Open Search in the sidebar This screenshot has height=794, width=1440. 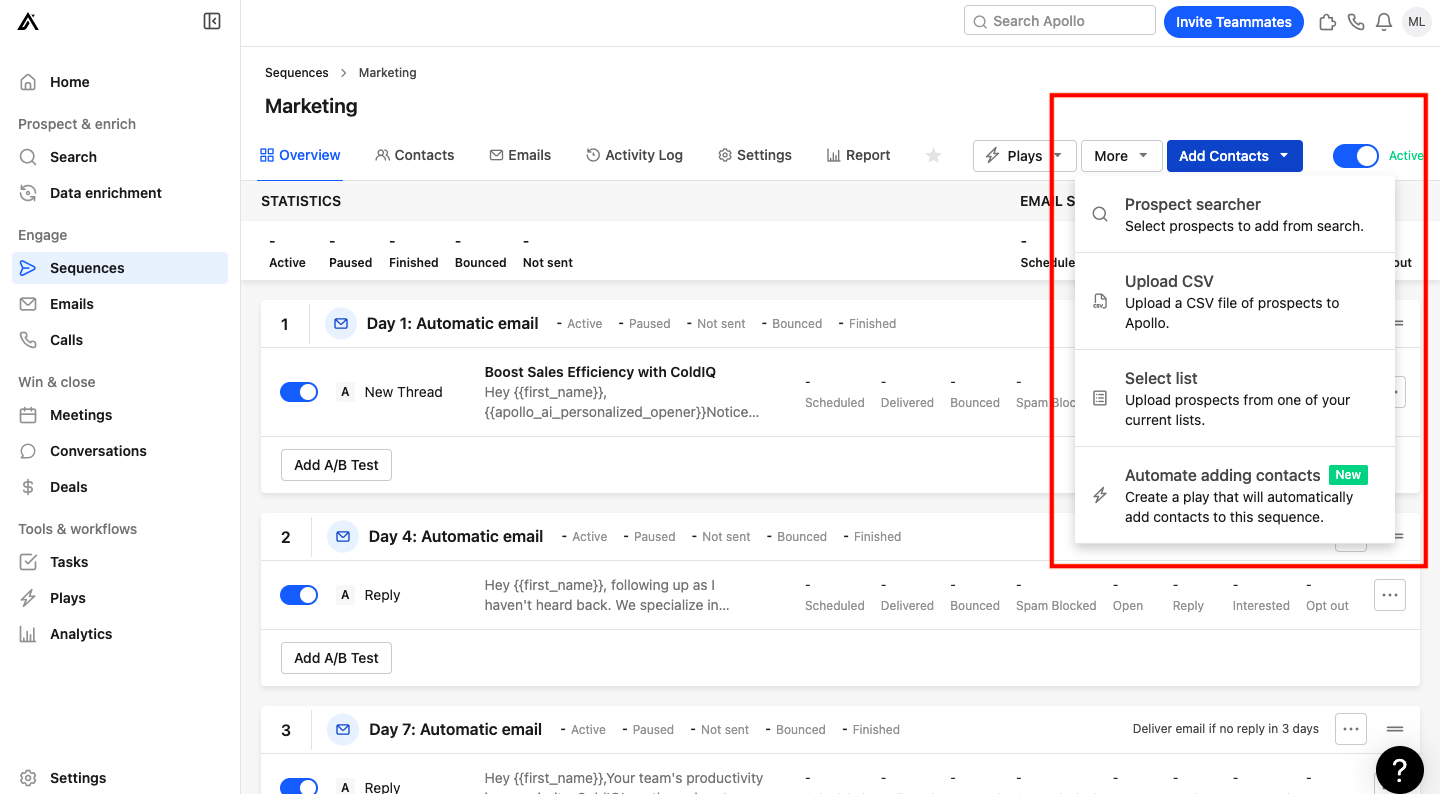(120, 157)
